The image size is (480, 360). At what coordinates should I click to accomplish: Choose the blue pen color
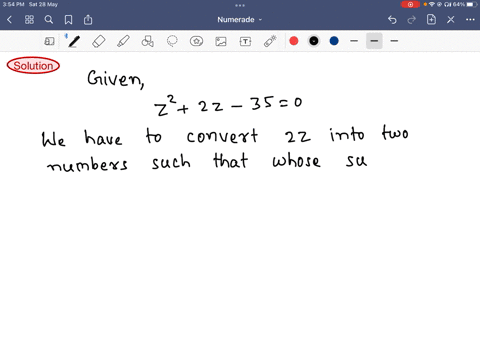coord(334,41)
